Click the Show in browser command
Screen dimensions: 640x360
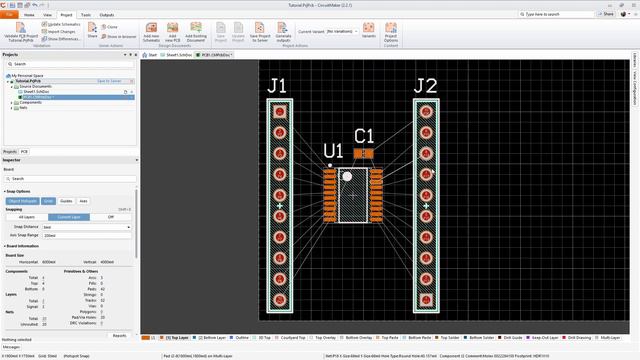click(x=118, y=36)
